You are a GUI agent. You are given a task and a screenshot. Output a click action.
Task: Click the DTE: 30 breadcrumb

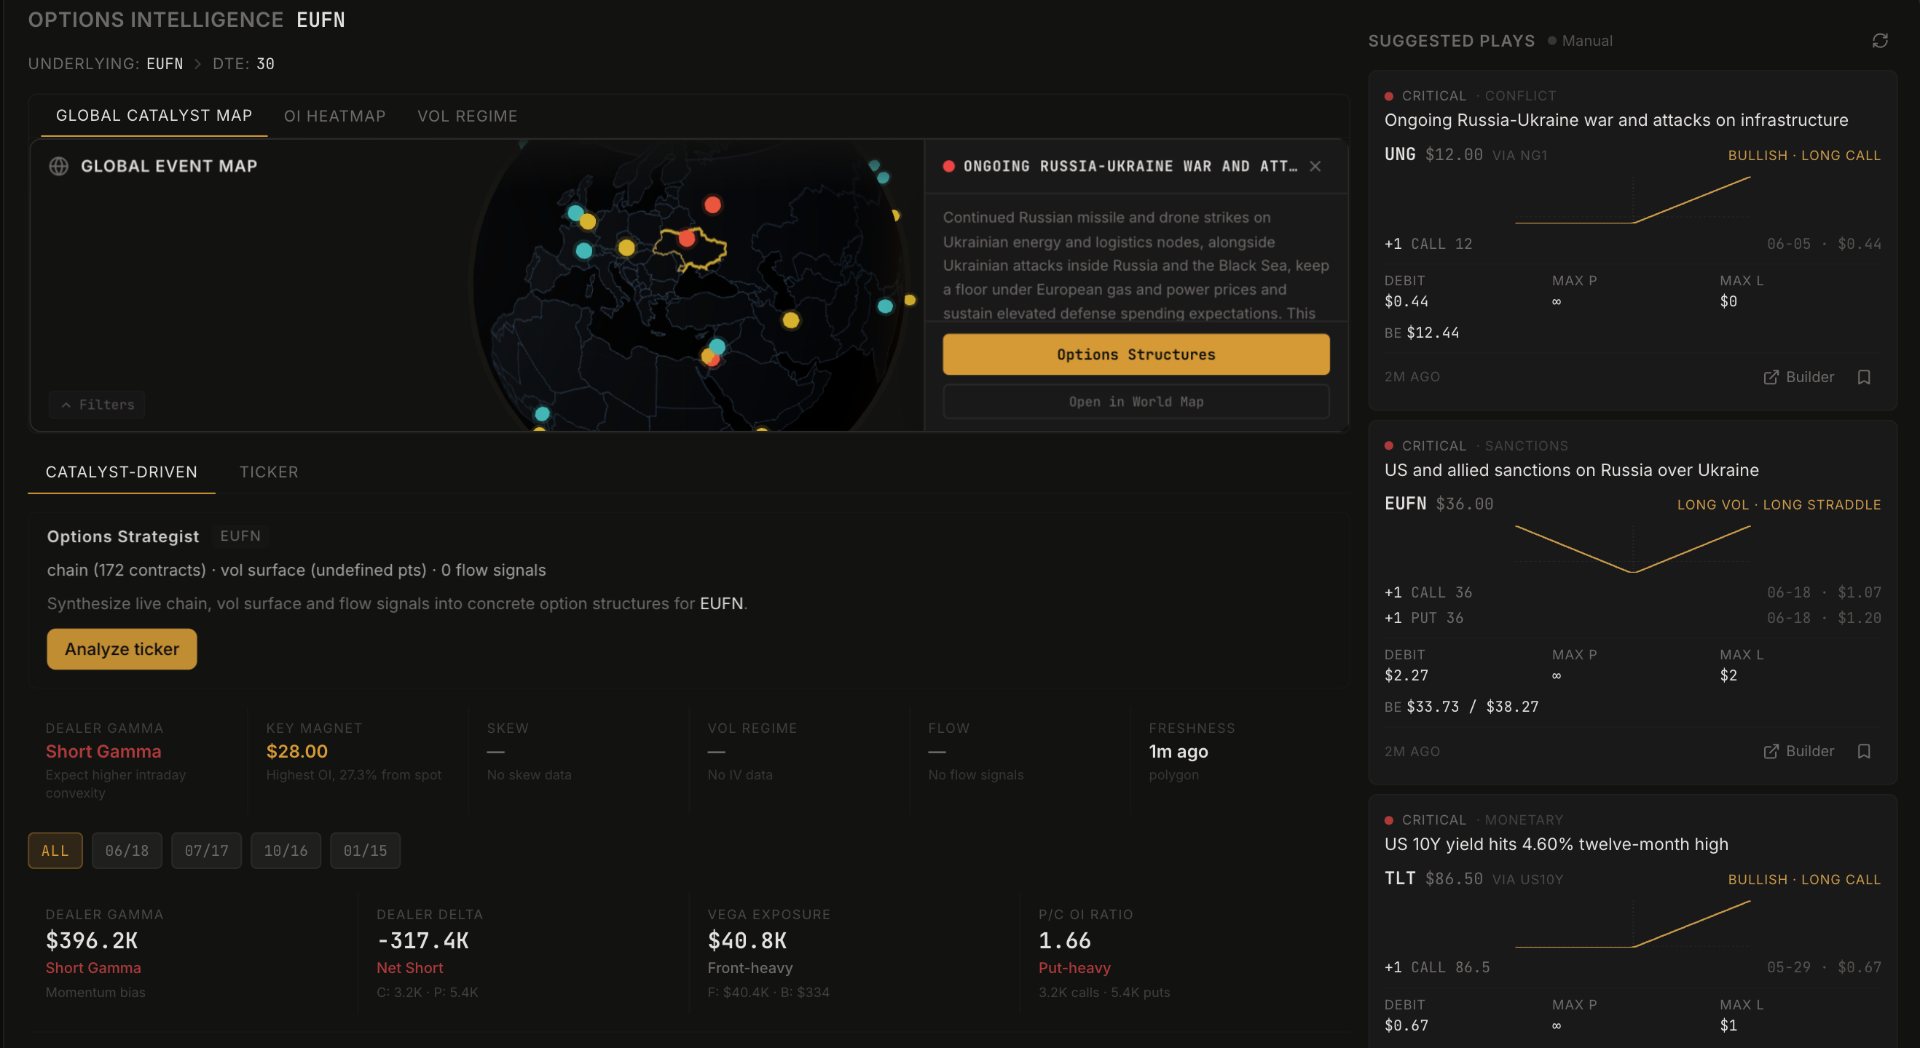(243, 64)
